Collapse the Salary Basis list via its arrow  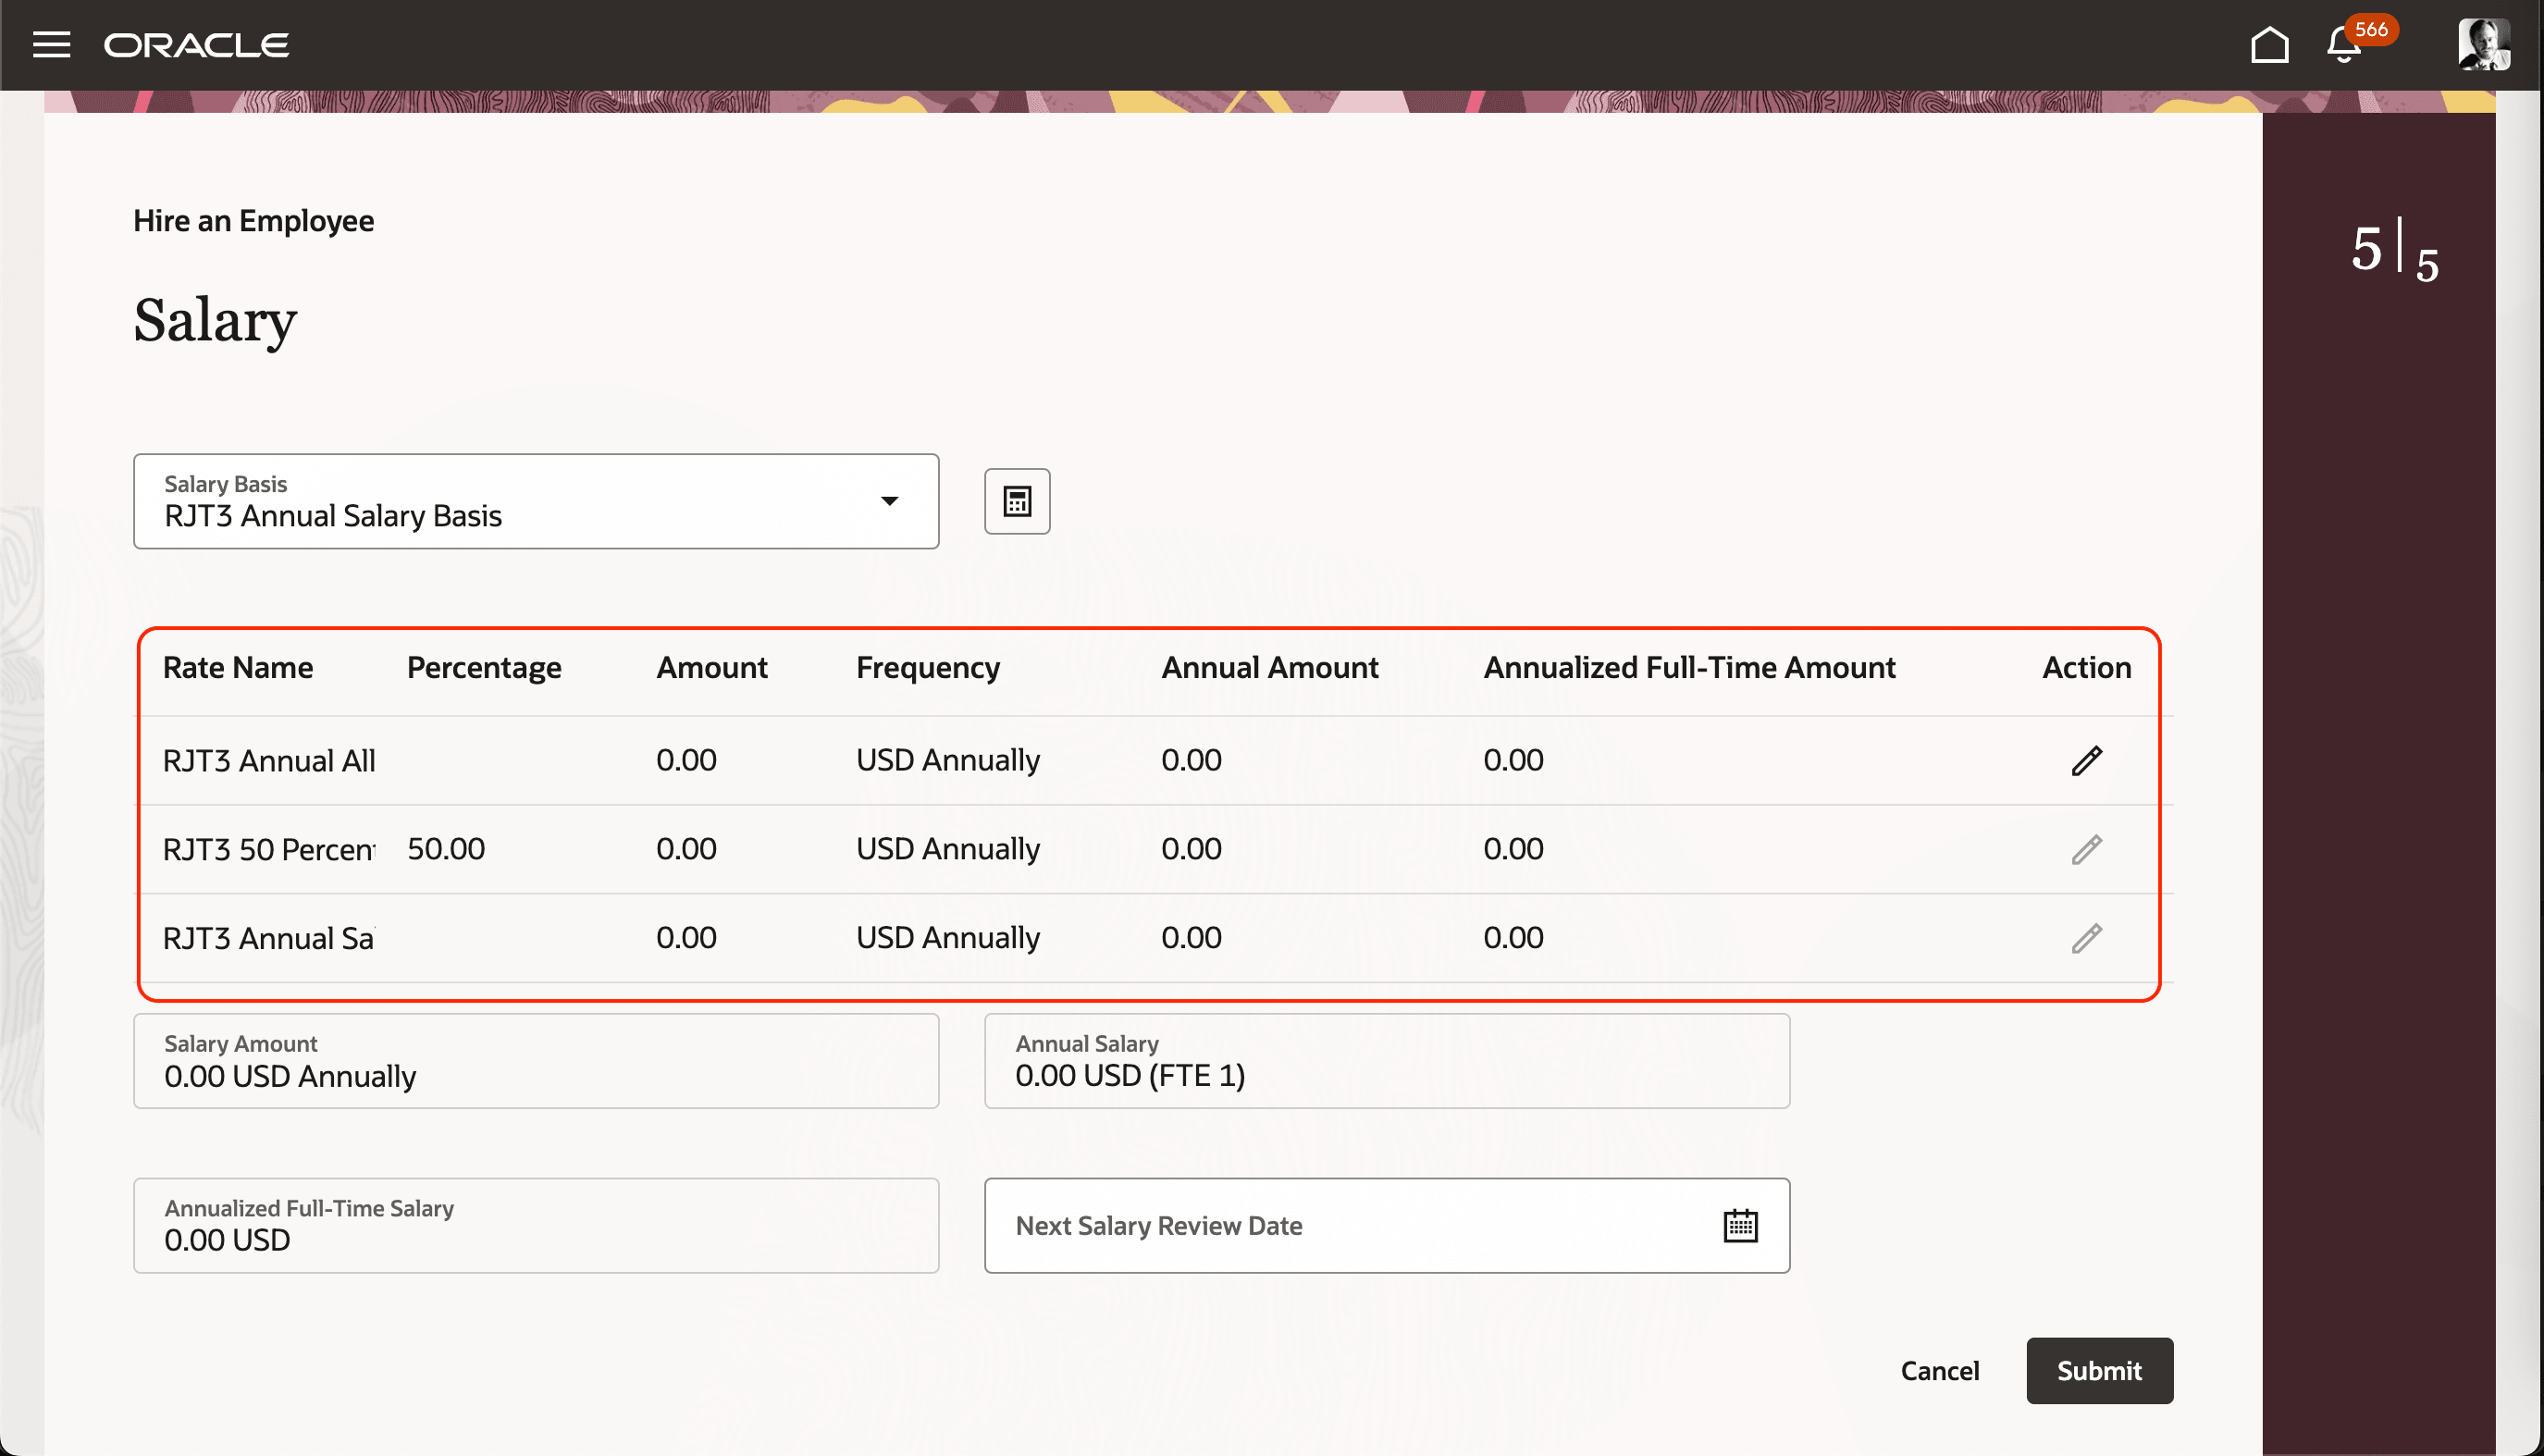pos(890,501)
